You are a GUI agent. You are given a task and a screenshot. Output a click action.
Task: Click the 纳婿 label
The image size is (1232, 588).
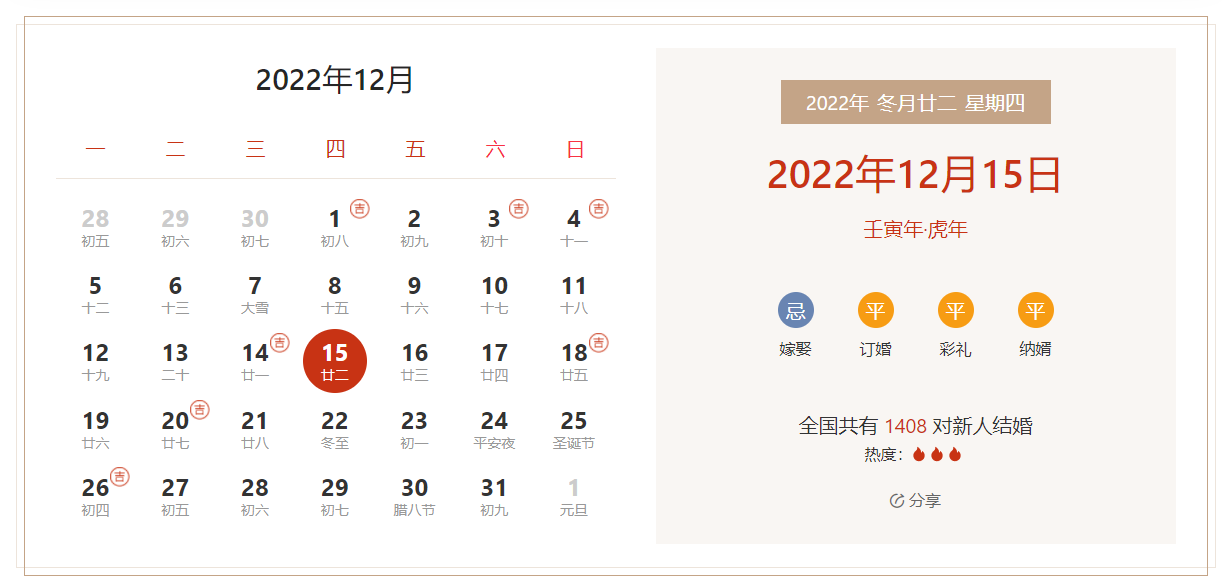1036,349
